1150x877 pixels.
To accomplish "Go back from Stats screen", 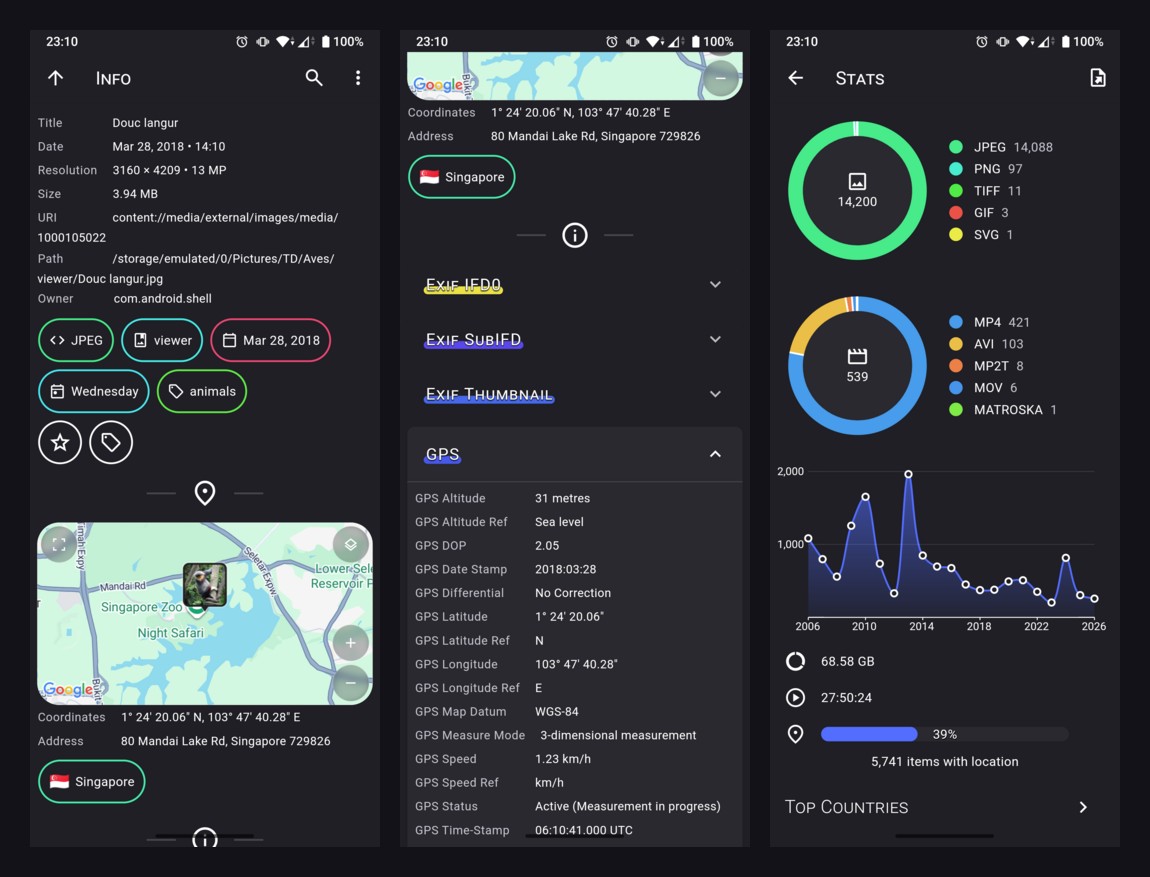I will [x=796, y=78].
